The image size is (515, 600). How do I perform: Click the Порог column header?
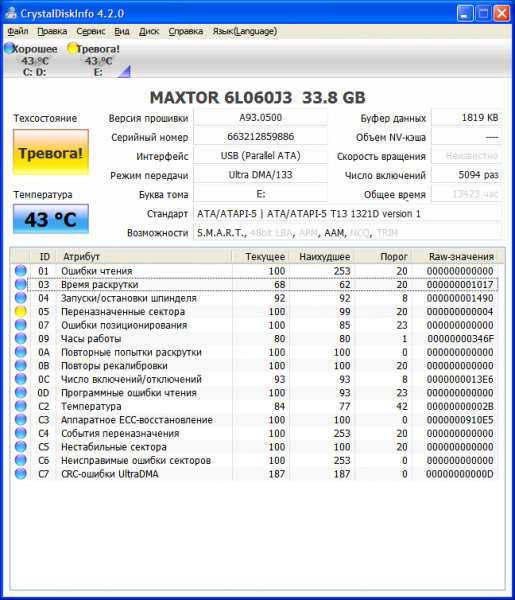coord(383,256)
